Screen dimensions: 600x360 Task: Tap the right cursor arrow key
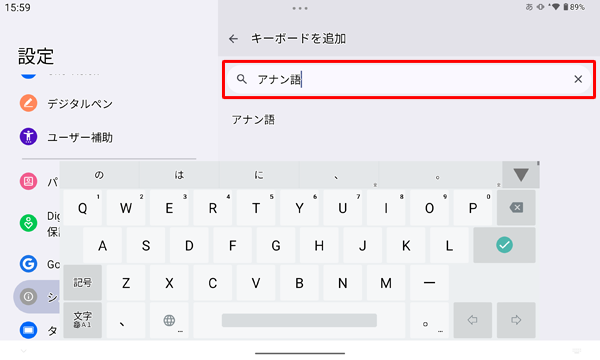pyautogui.click(x=516, y=320)
